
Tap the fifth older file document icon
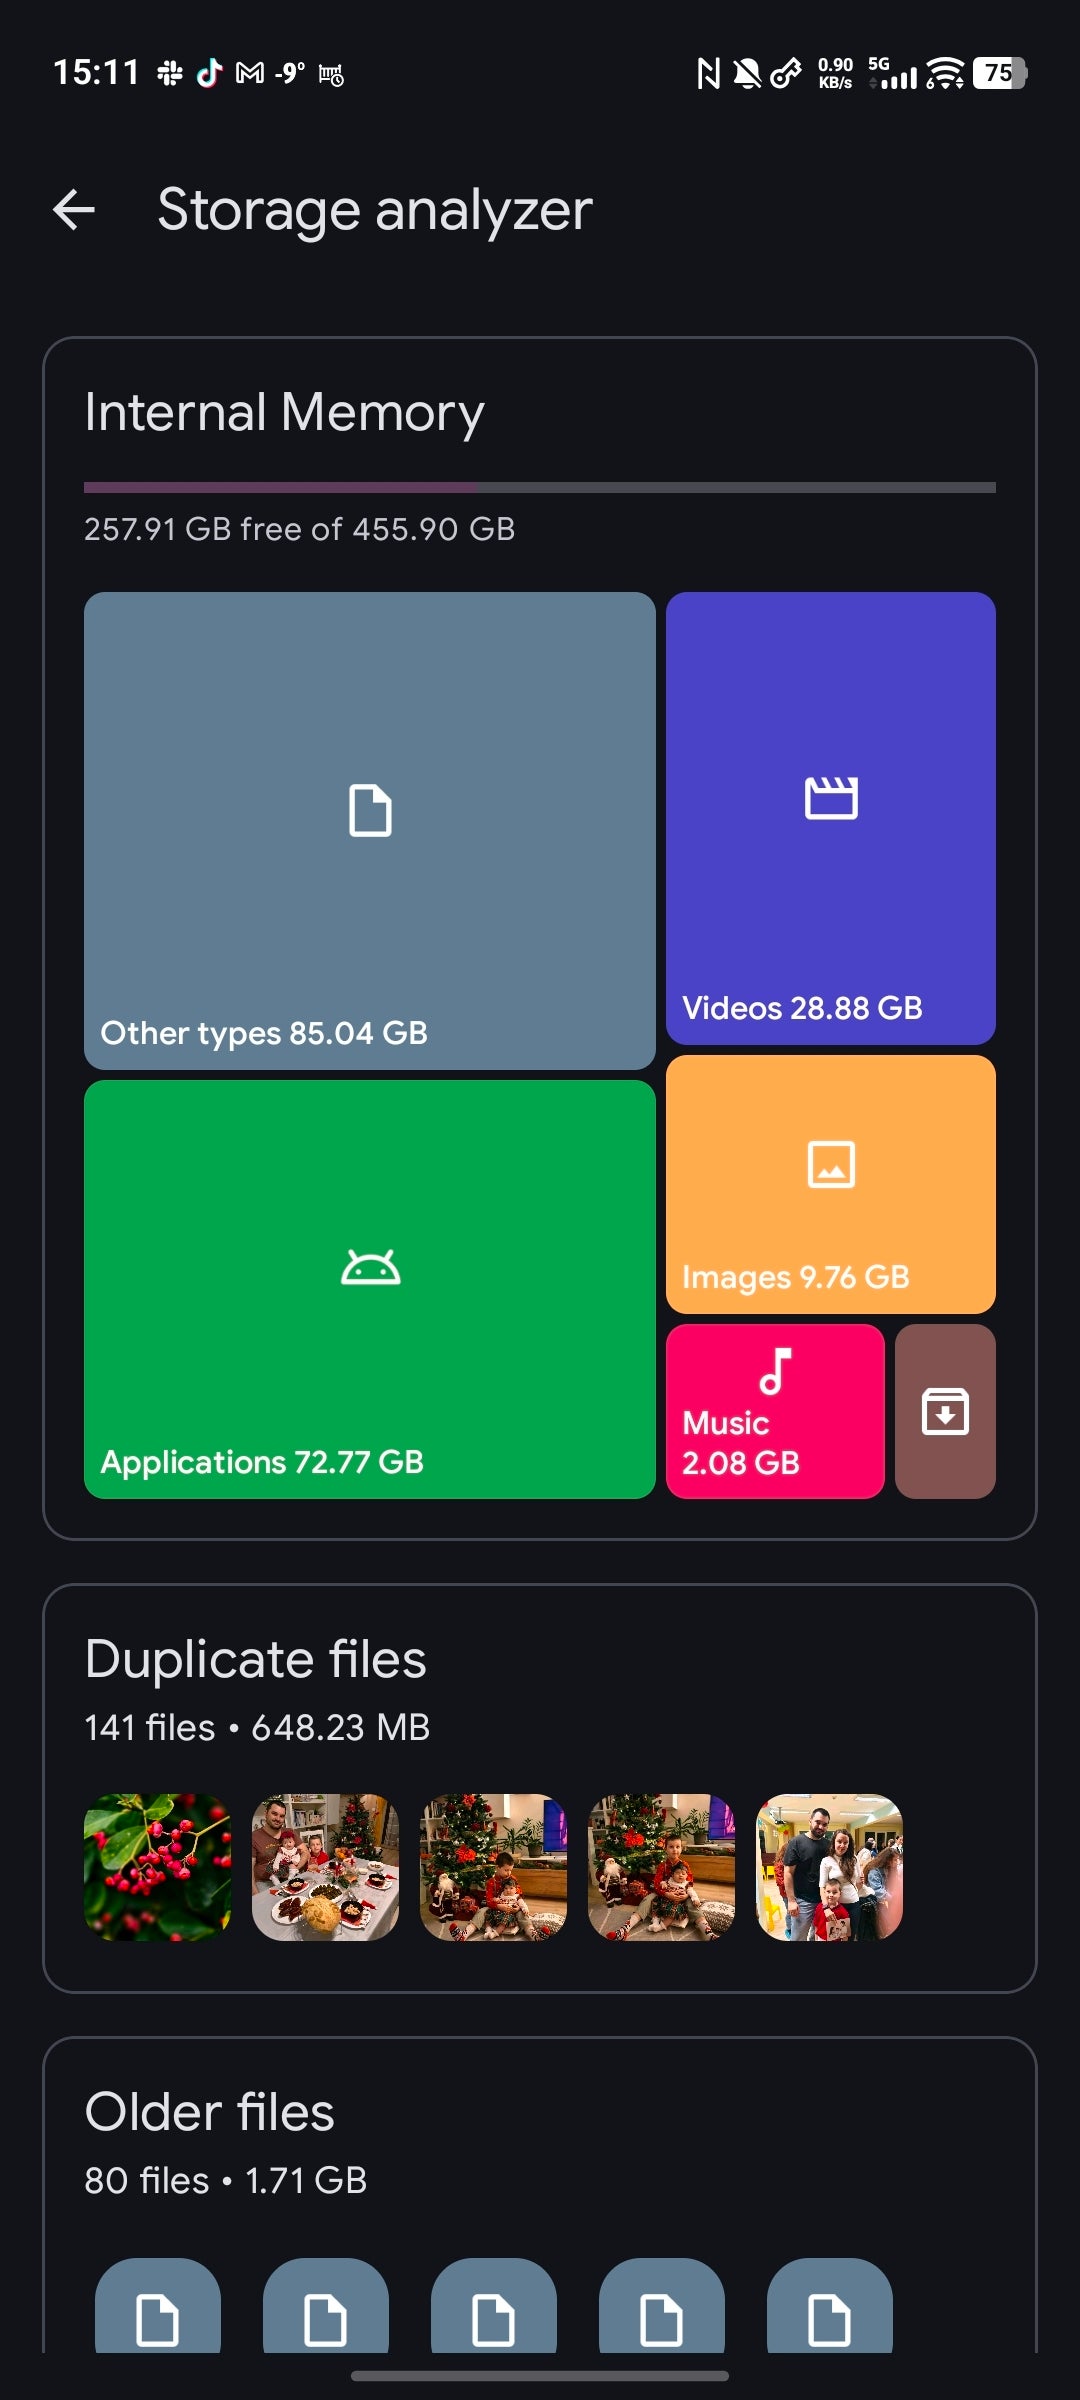click(829, 2310)
